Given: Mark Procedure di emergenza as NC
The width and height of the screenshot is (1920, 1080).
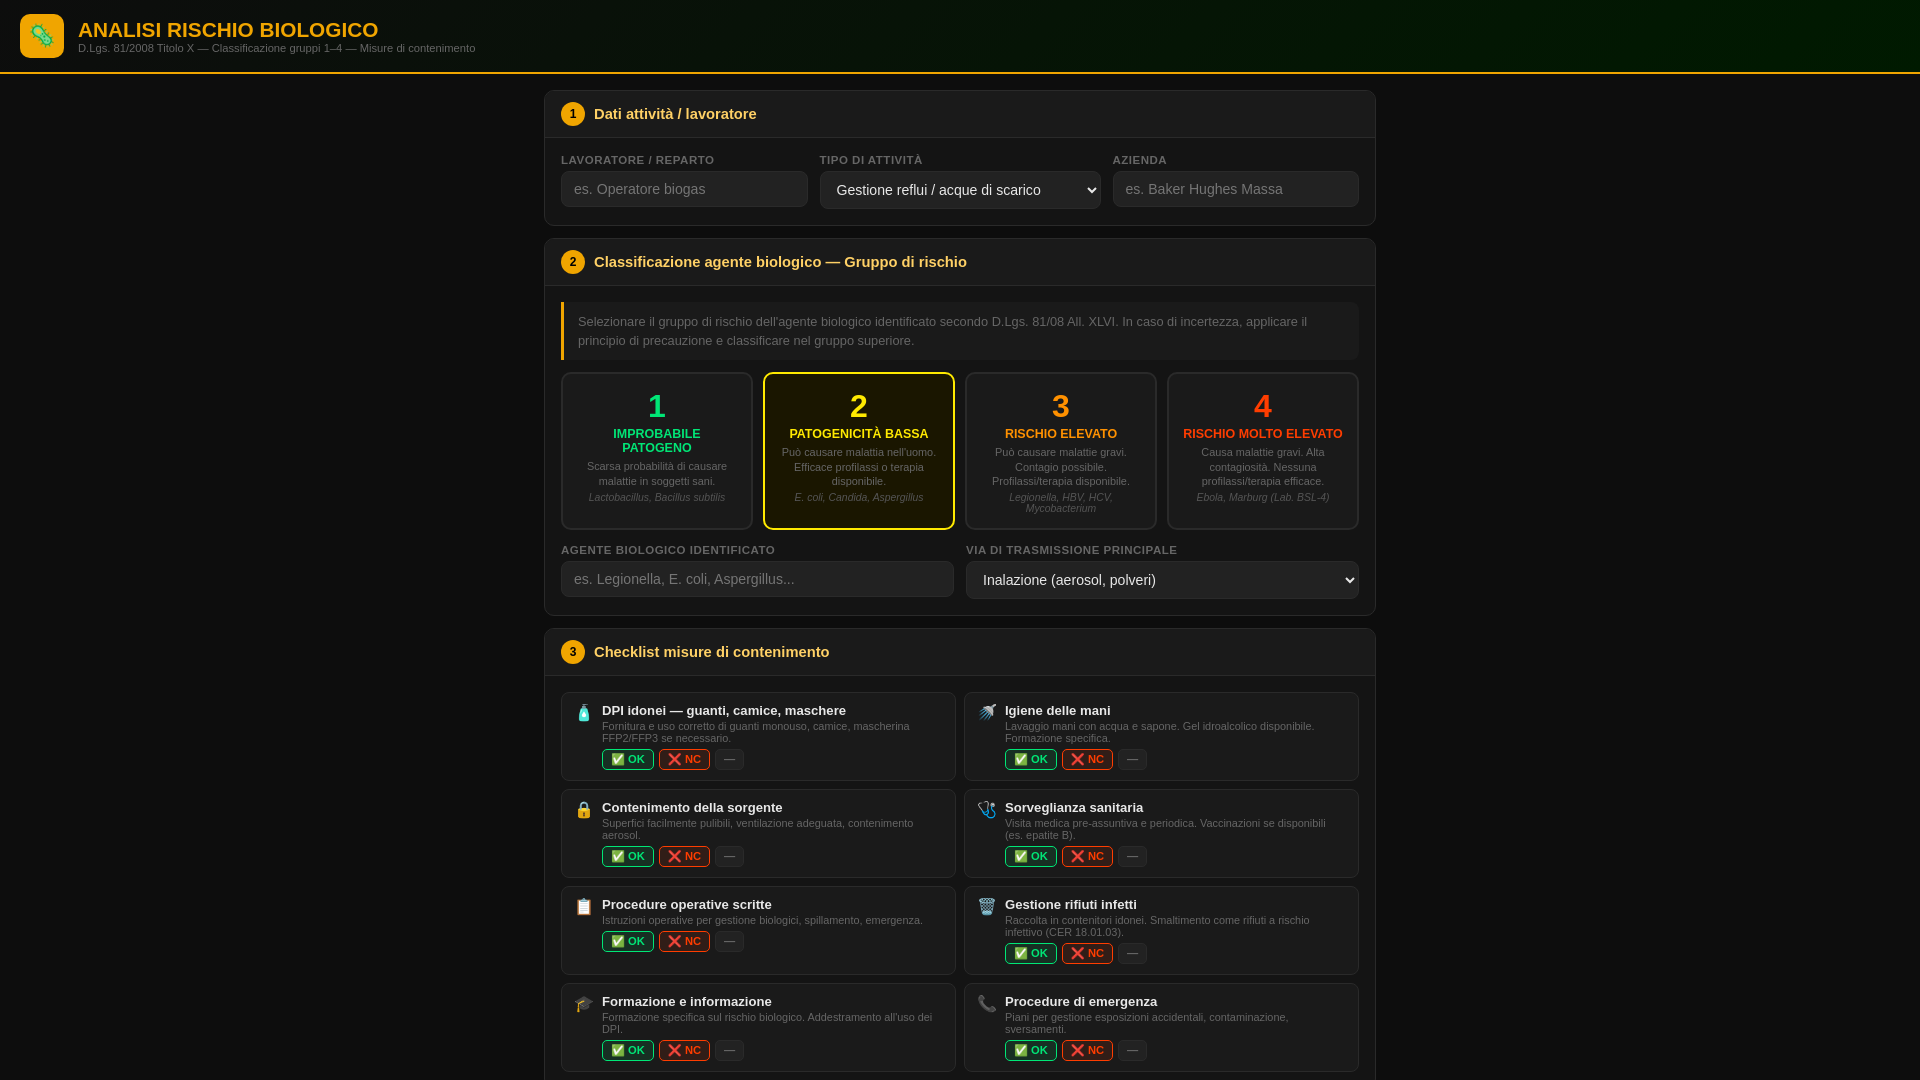Looking at the screenshot, I should pyautogui.click(x=1087, y=1051).
